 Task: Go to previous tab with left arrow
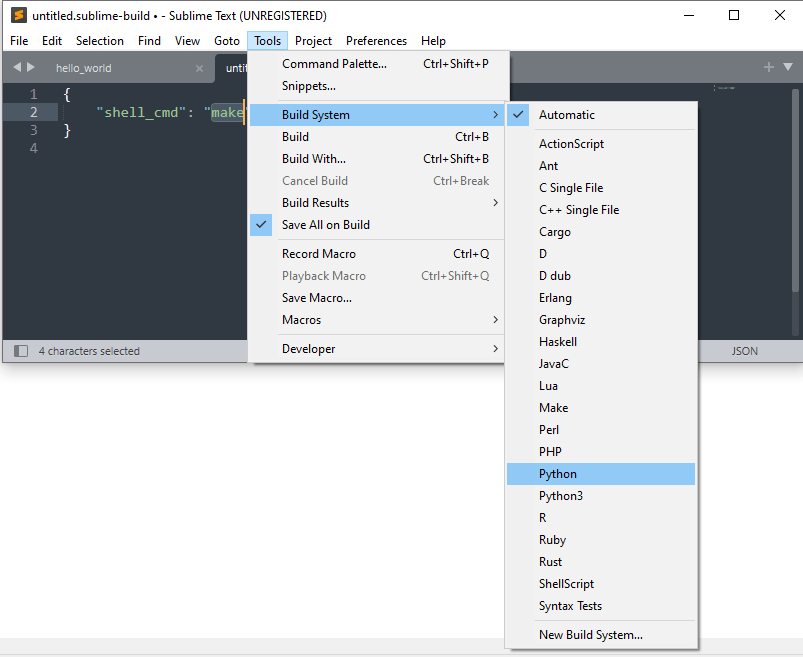[17, 67]
